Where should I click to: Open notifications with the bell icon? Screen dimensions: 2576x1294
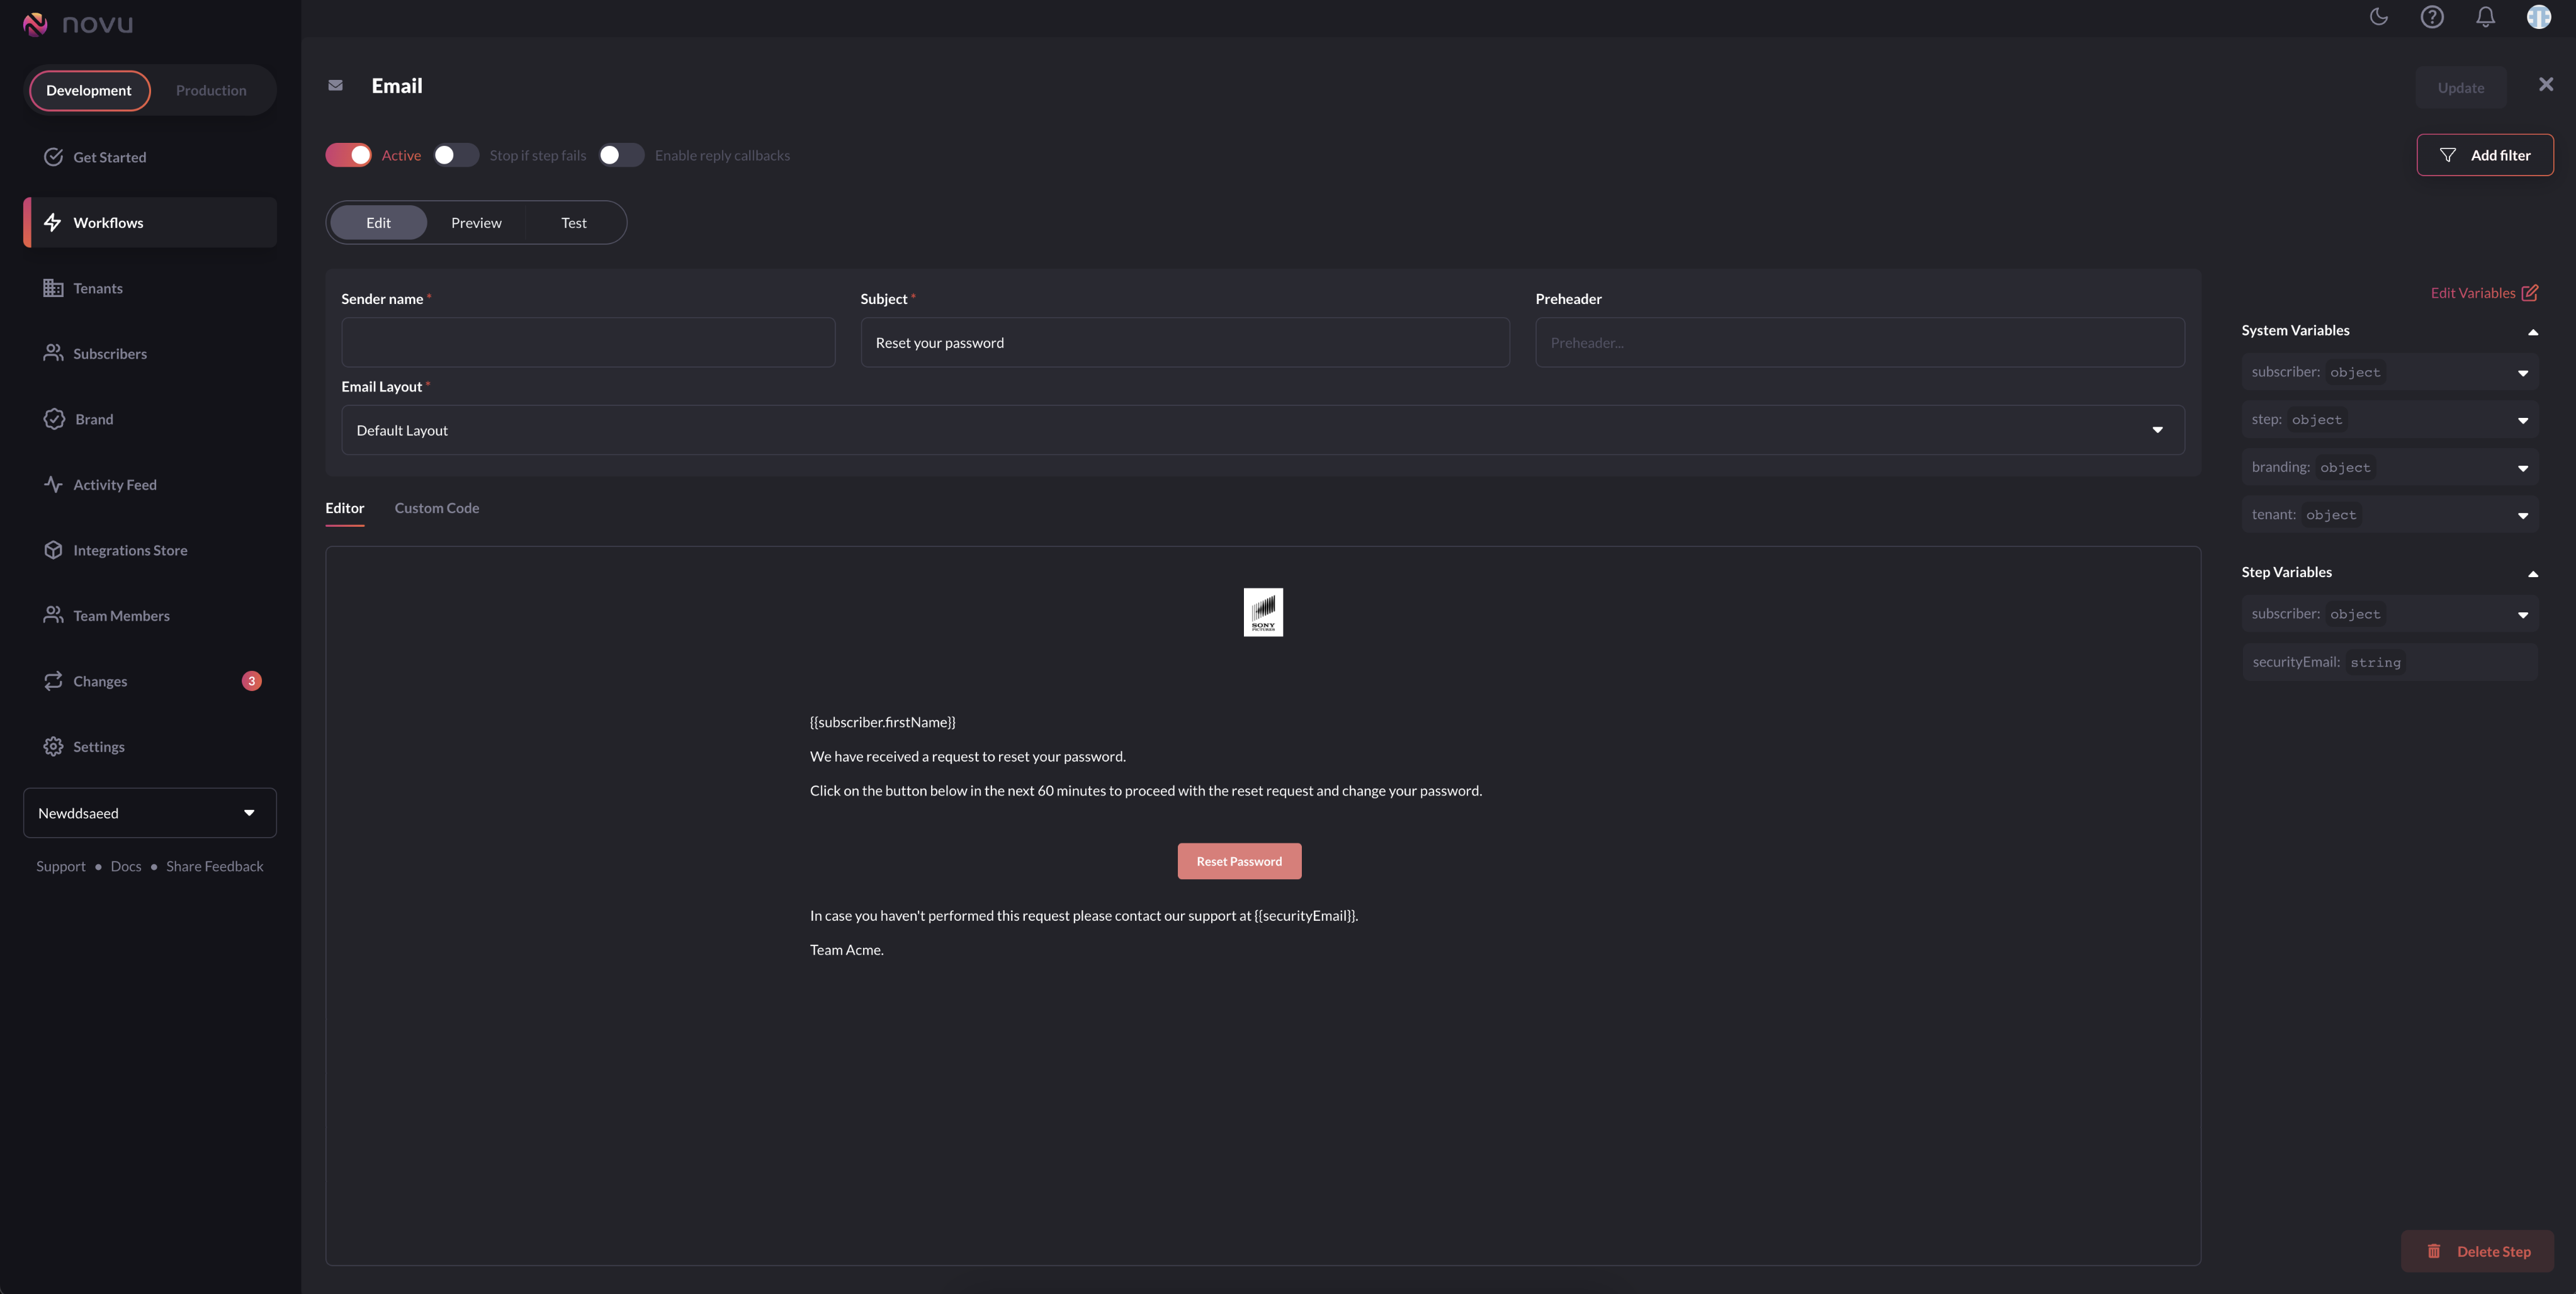pos(2485,17)
